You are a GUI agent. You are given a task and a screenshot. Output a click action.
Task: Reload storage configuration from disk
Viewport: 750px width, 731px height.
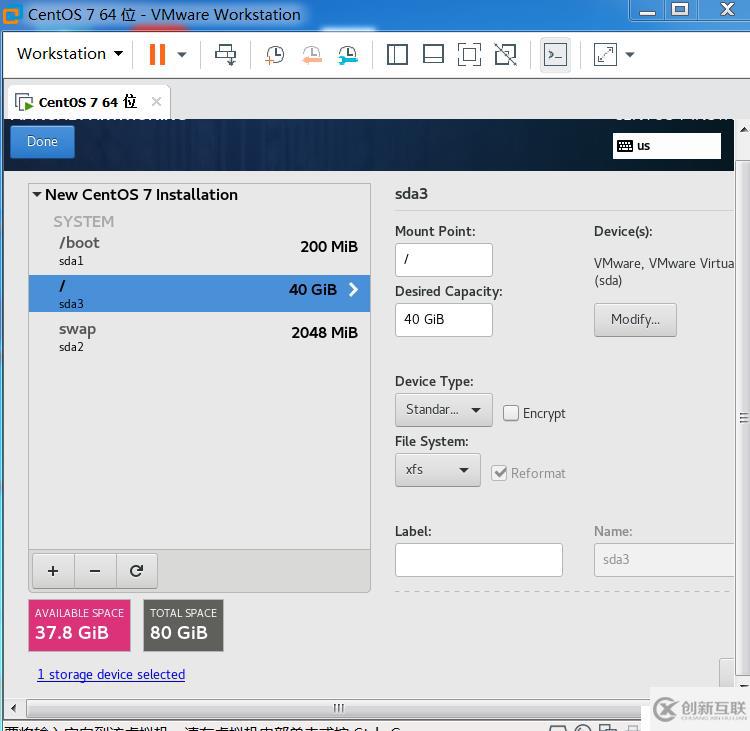pos(136,571)
